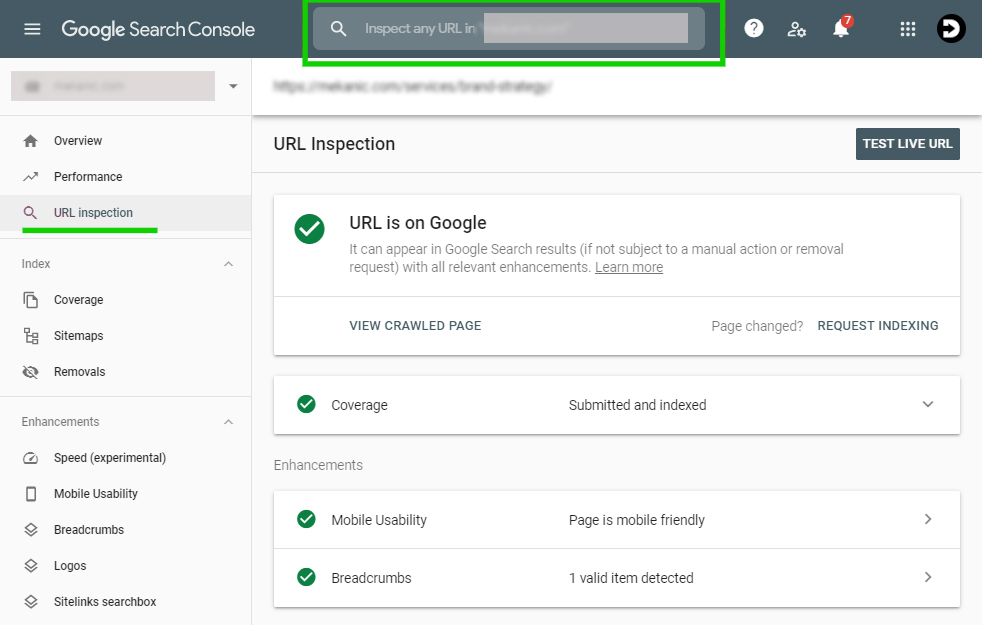Click the Logos layers icon
This screenshot has height=625, width=982.
[31, 566]
